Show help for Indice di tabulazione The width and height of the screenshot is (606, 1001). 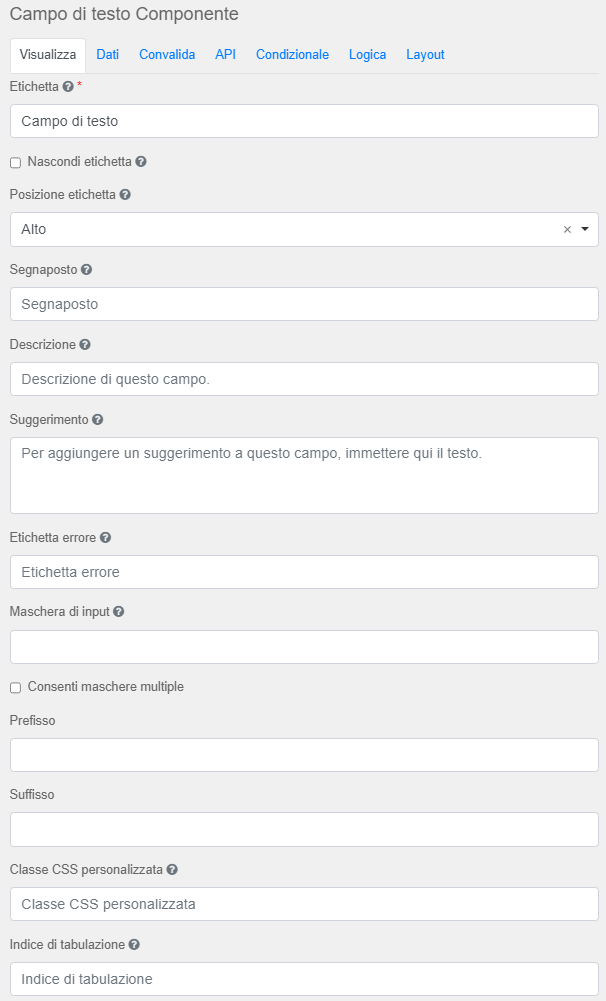[134, 944]
